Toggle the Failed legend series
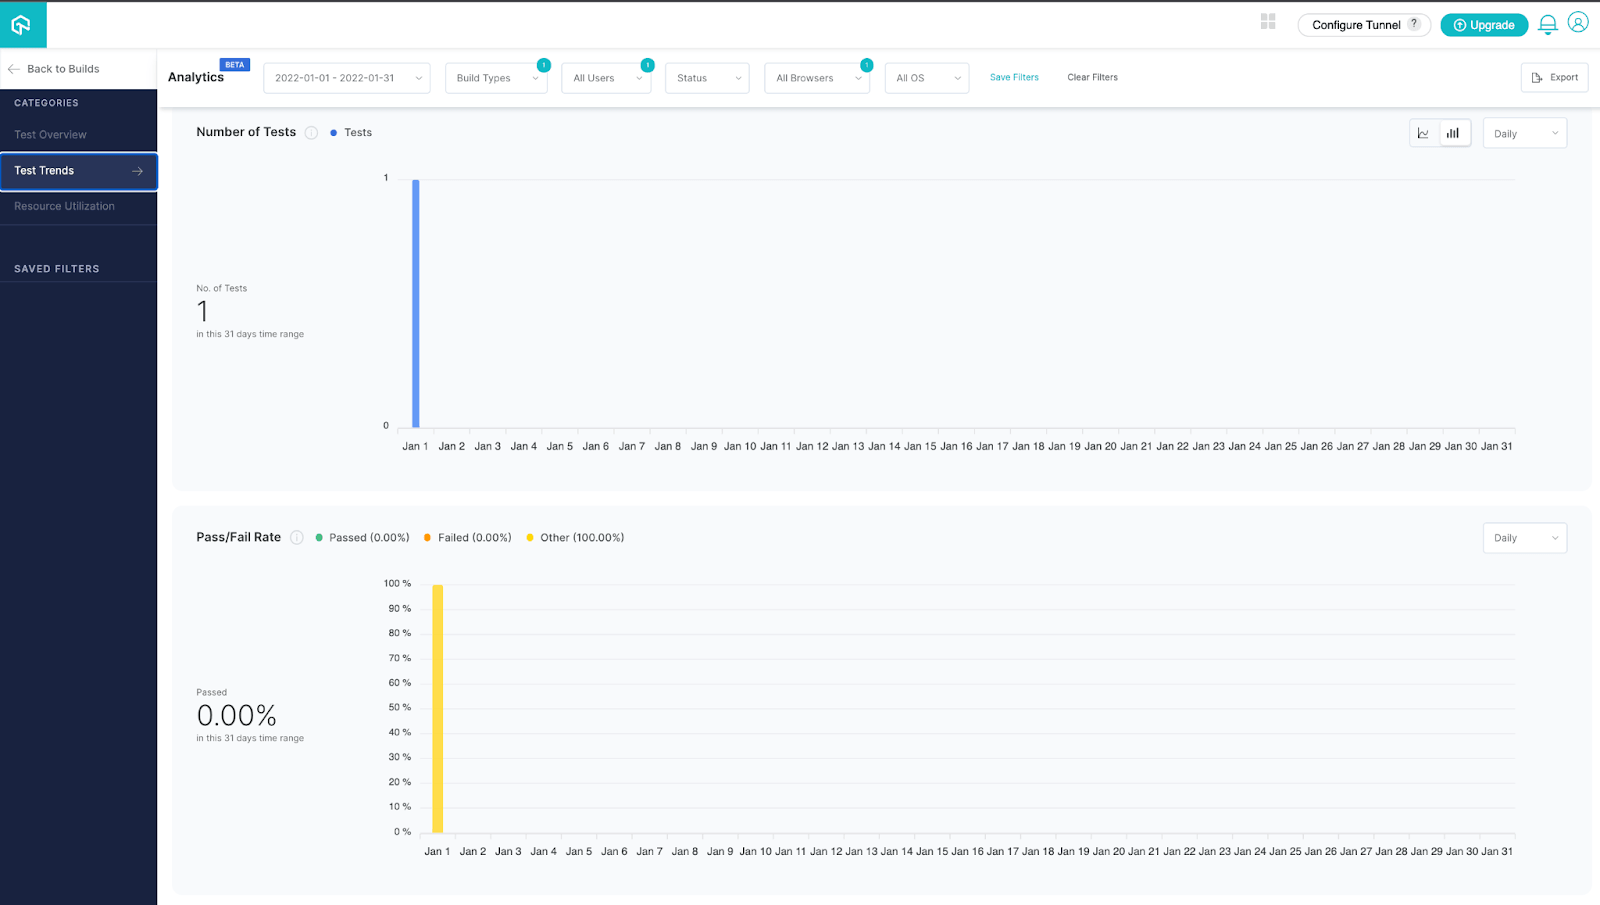This screenshot has height=905, width=1600. (x=467, y=538)
